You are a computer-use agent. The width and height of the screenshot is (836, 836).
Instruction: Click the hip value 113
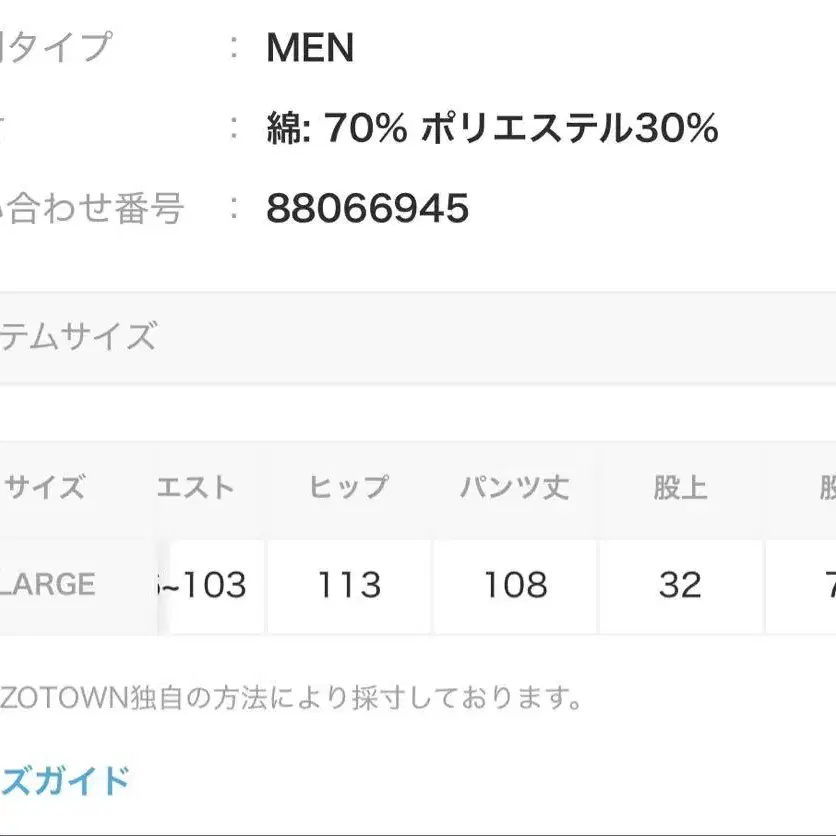(x=349, y=585)
